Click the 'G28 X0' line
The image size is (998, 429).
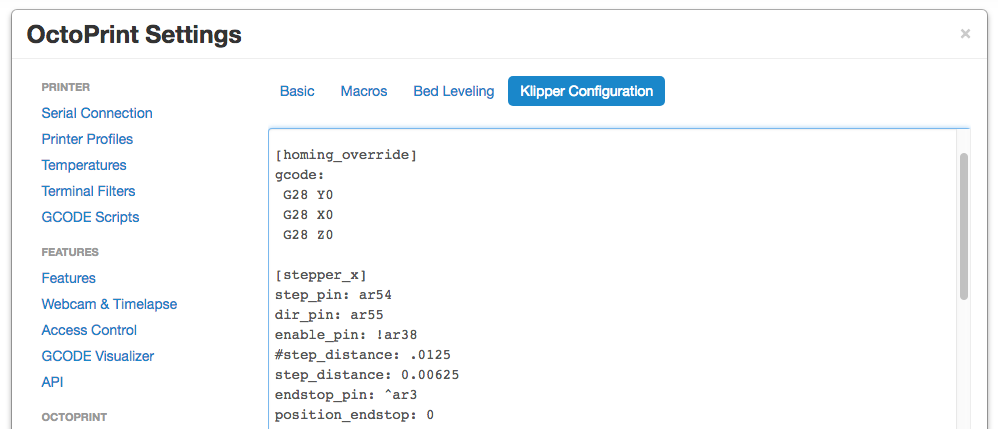point(308,214)
